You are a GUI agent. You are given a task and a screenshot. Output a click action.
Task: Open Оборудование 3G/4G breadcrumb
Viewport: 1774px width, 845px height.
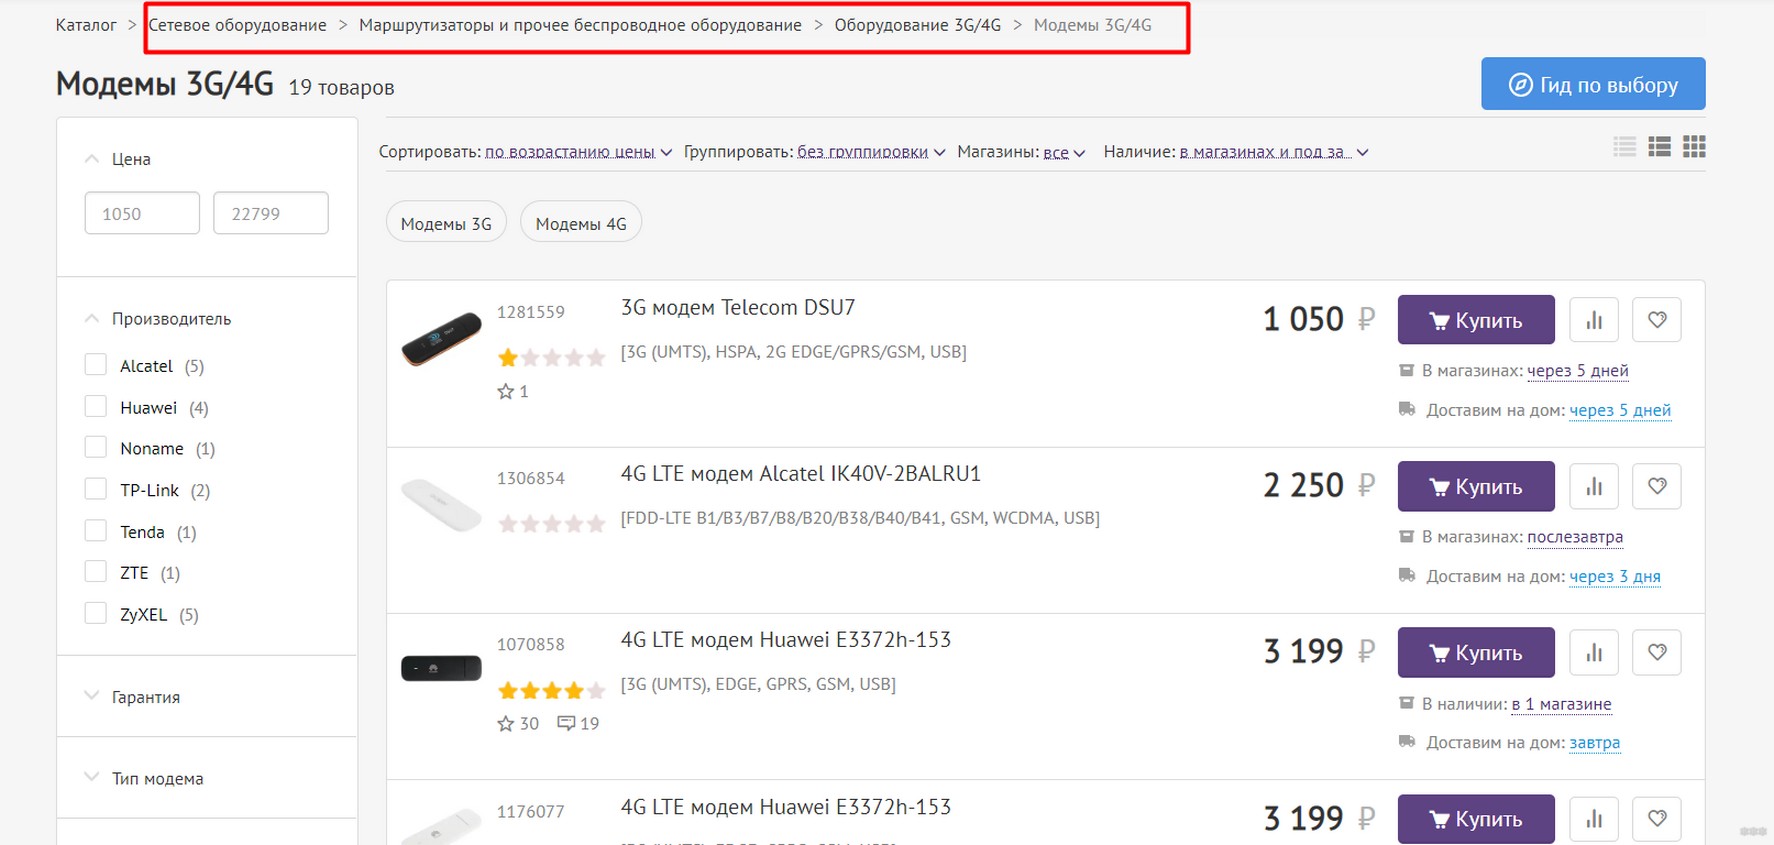pos(917,25)
